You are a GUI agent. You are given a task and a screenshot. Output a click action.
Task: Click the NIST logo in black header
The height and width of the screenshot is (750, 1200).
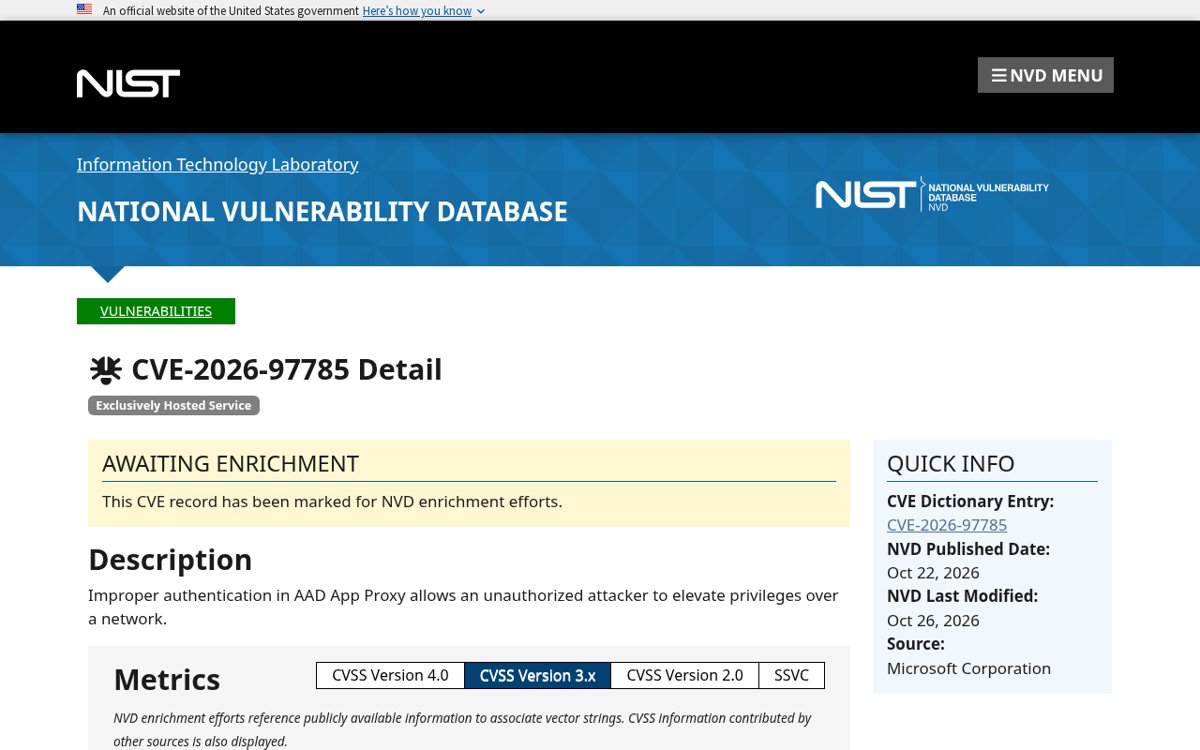128,83
